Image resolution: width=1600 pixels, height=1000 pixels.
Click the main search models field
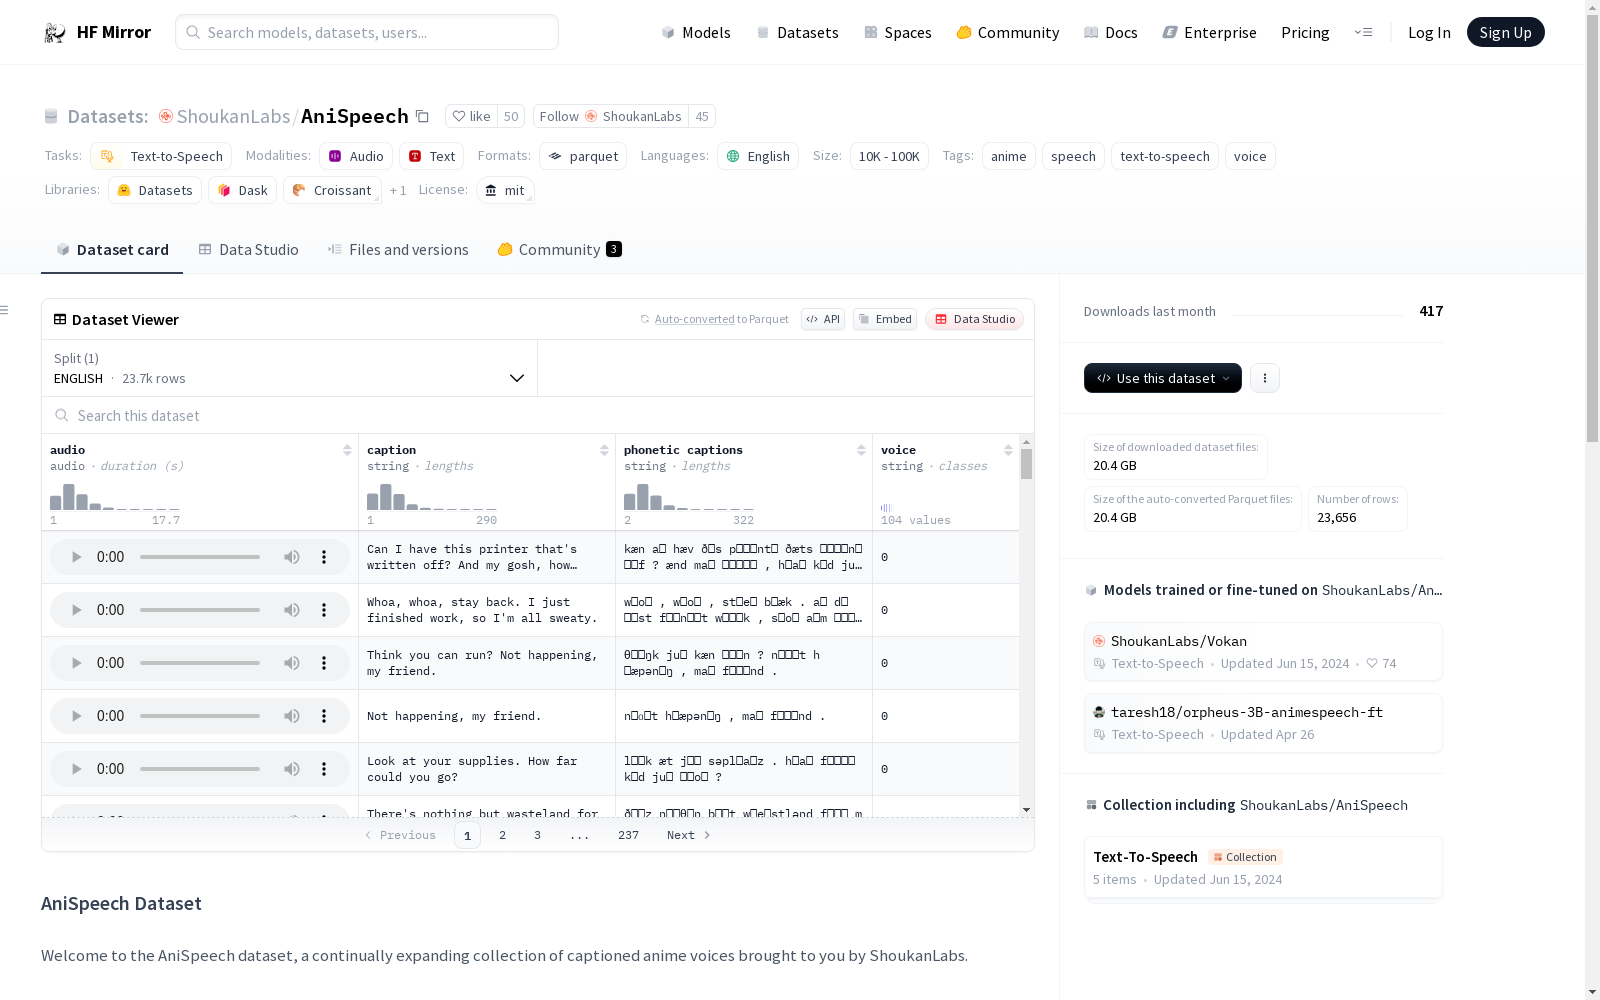(367, 32)
